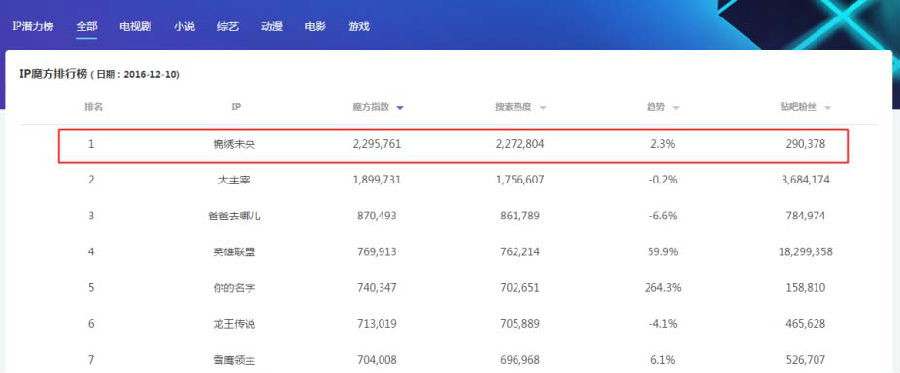This screenshot has width=900, height=373.
Task: Click the 696,968 search value
Action: click(519, 360)
